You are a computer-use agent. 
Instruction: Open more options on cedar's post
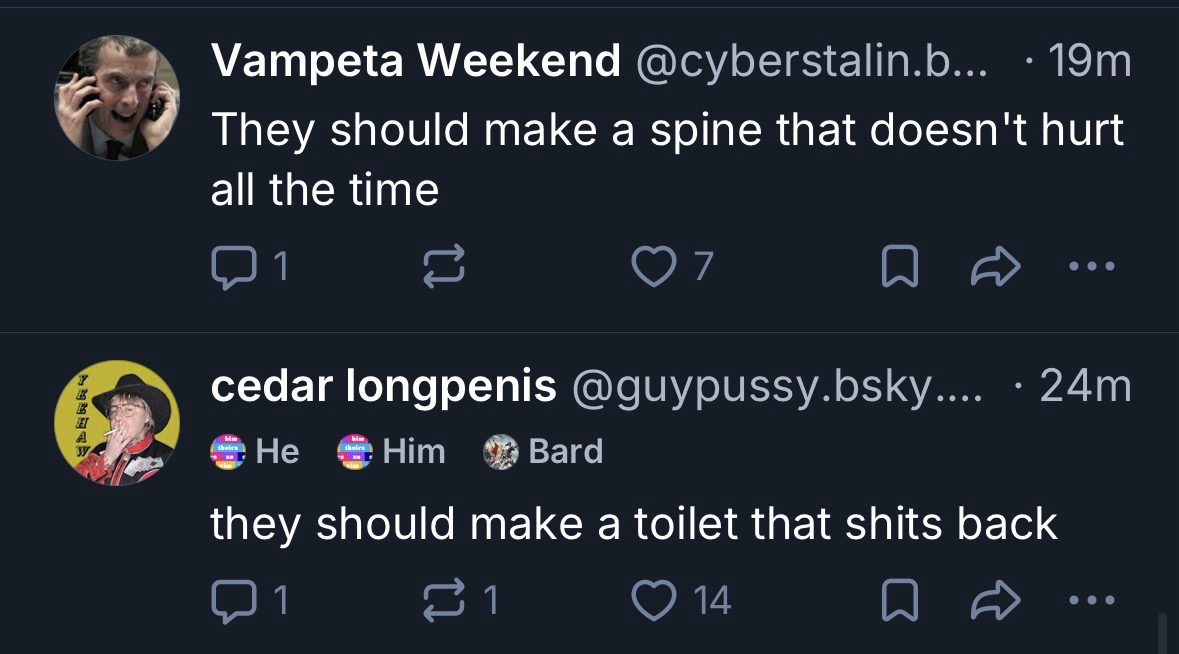[x=1090, y=600]
